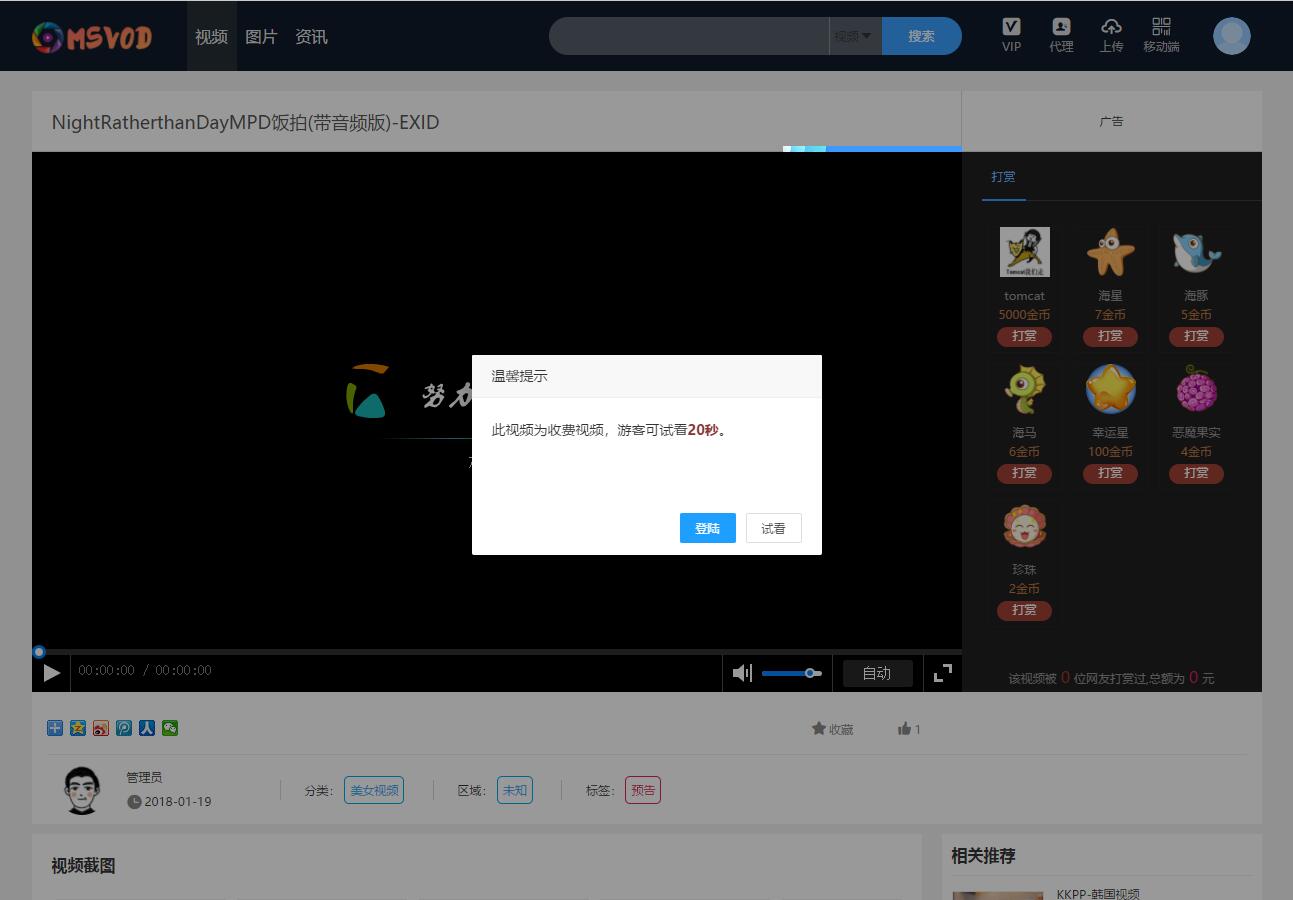
Task: Click the 珍珠 pearl gift icon
Action: 1024,526
